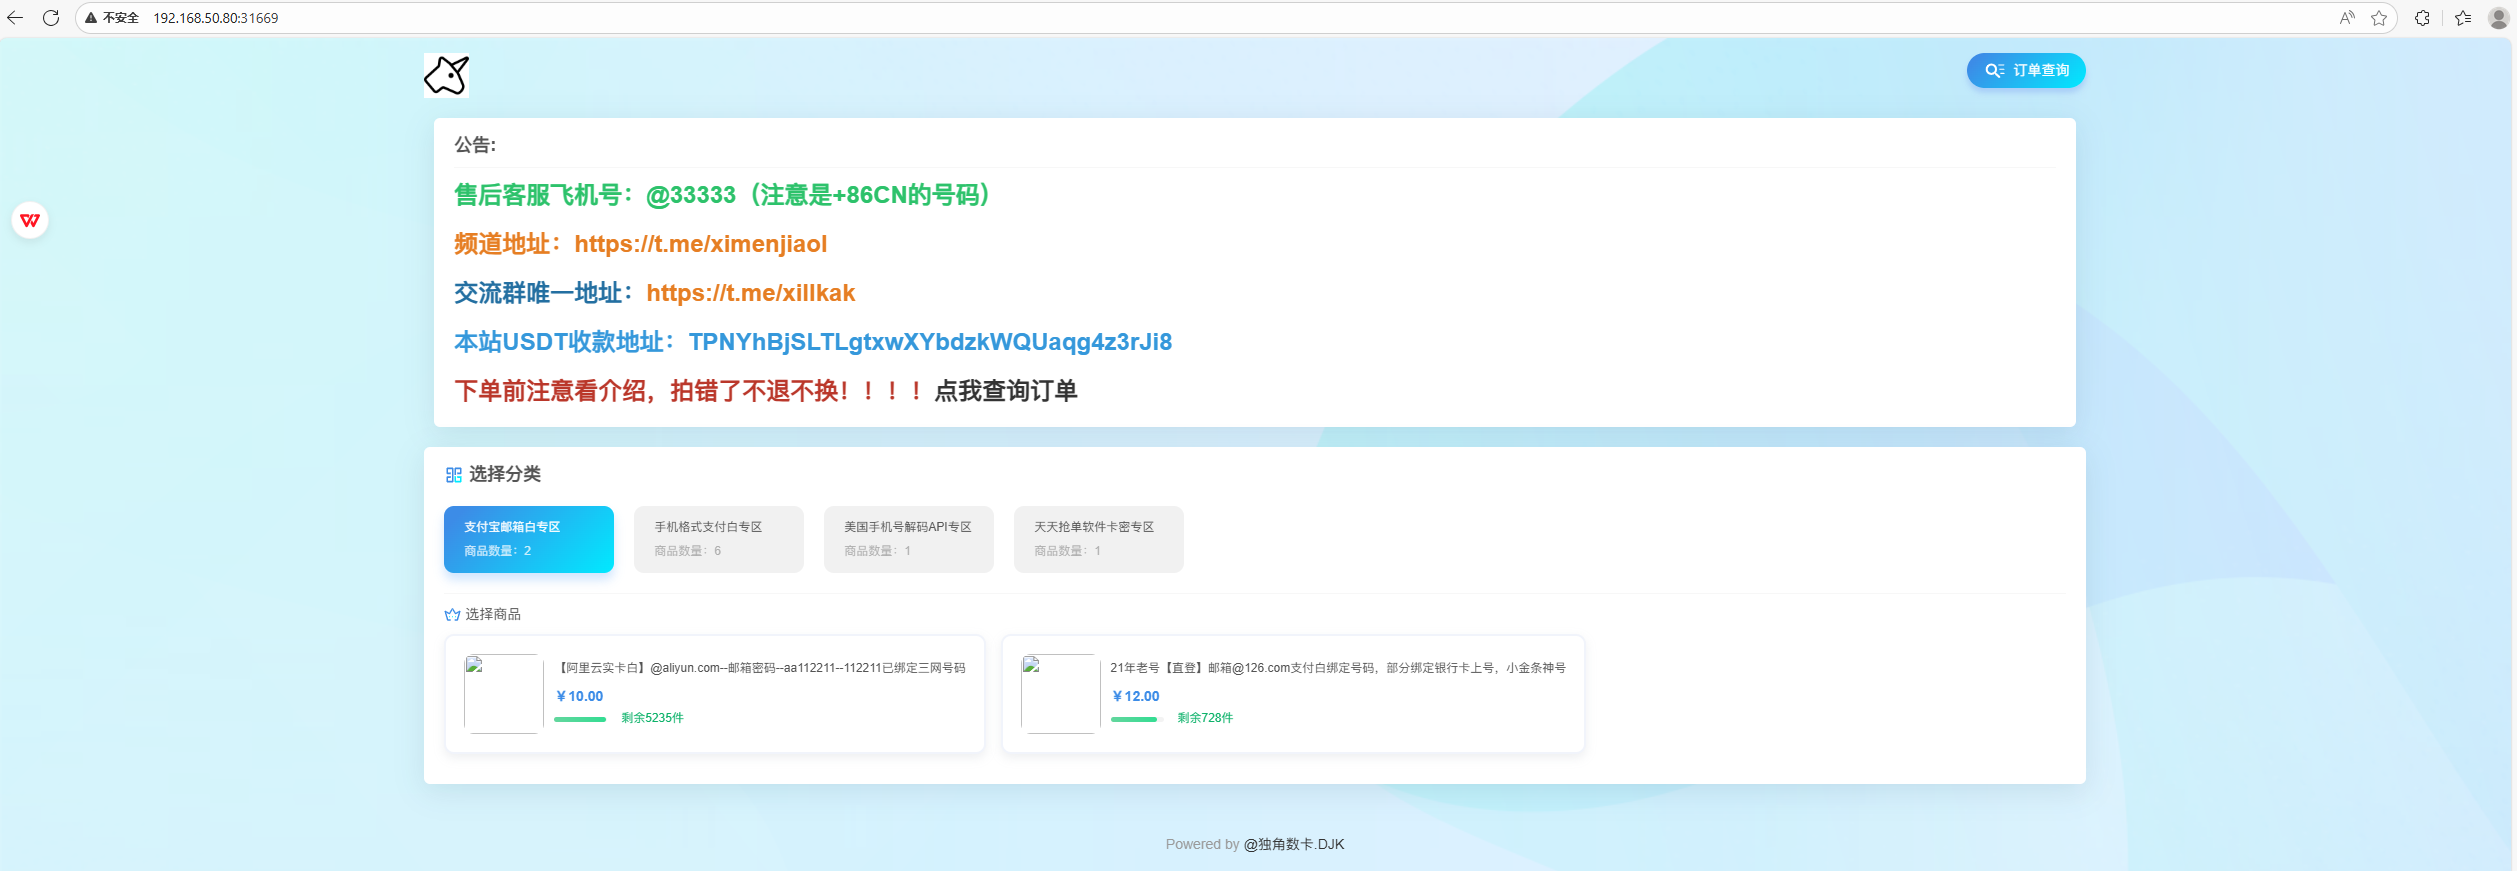Click the unicorn site logo
Viewport: 2517px width, 871px height.
pos(446,75)
